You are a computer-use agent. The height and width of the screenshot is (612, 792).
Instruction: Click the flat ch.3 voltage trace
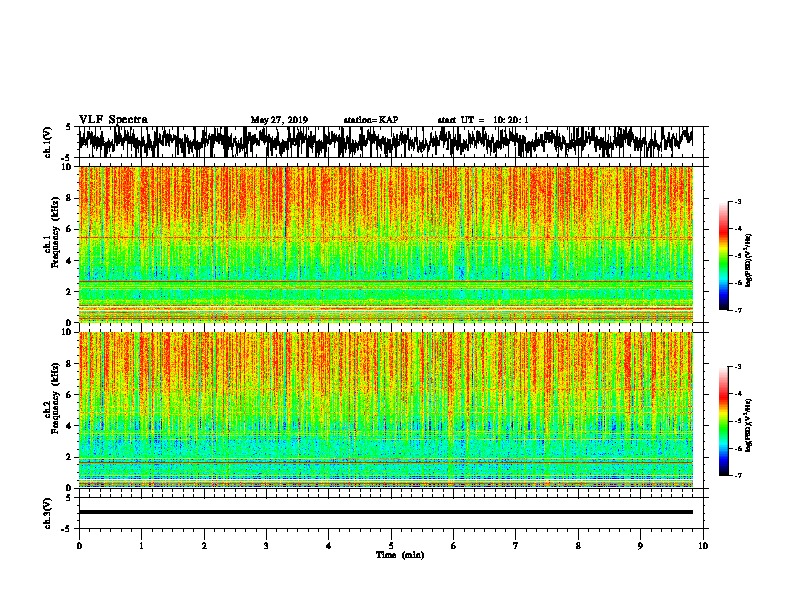[385, 512]
